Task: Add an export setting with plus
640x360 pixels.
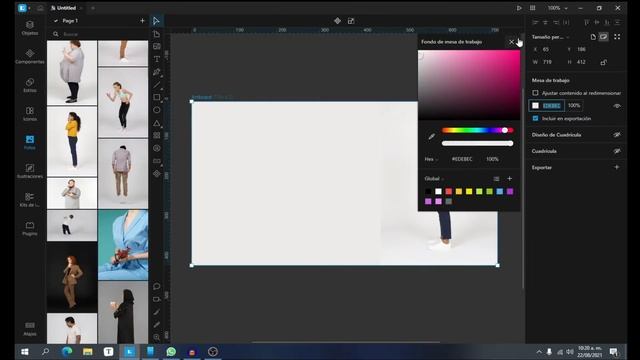Action: (x=617, y=167)
